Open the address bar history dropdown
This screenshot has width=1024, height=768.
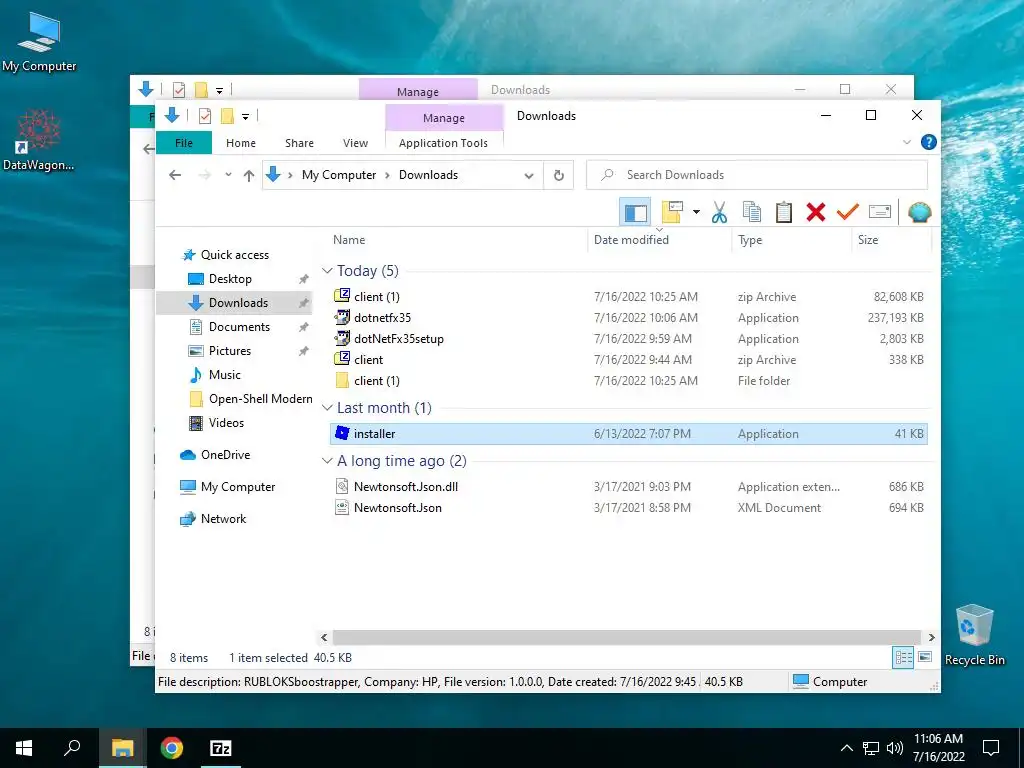[x=529, y=176]
